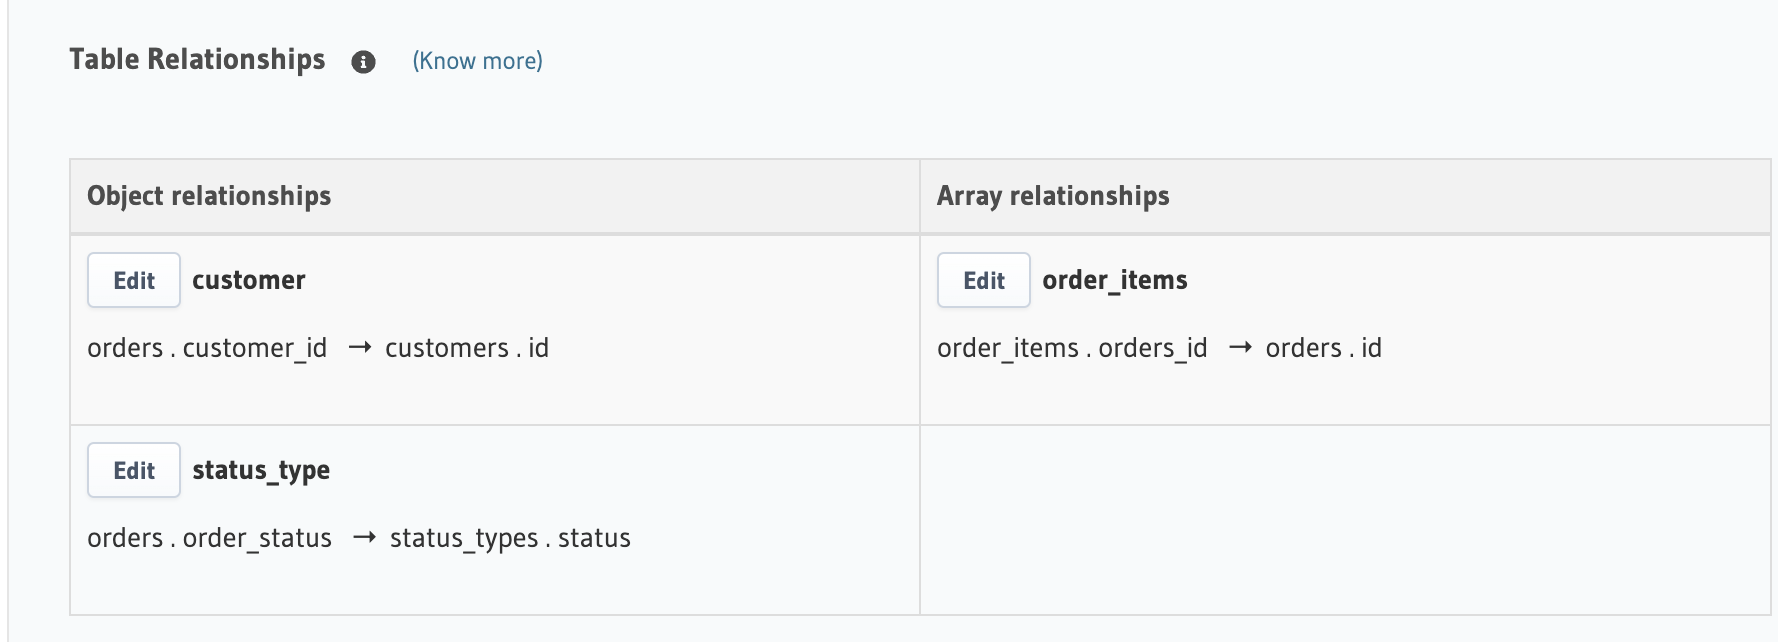Click the orders . order_status text

point(209,538)
